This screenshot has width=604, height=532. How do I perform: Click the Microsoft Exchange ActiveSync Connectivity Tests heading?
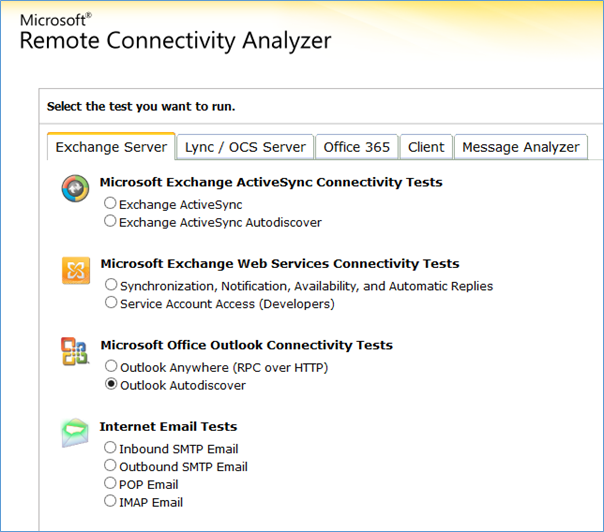click(271, 182)
